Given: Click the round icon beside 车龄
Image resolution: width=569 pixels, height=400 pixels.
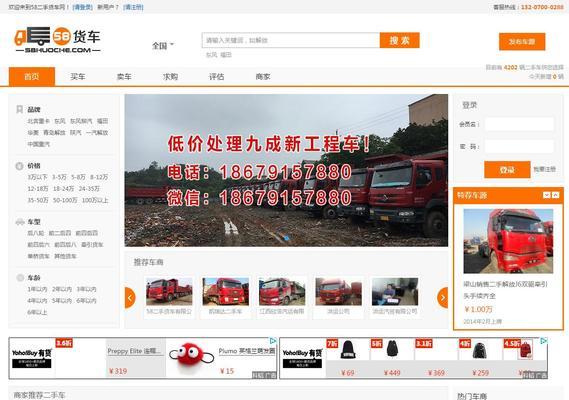Looking at the screenshot, I should (20, 278).
